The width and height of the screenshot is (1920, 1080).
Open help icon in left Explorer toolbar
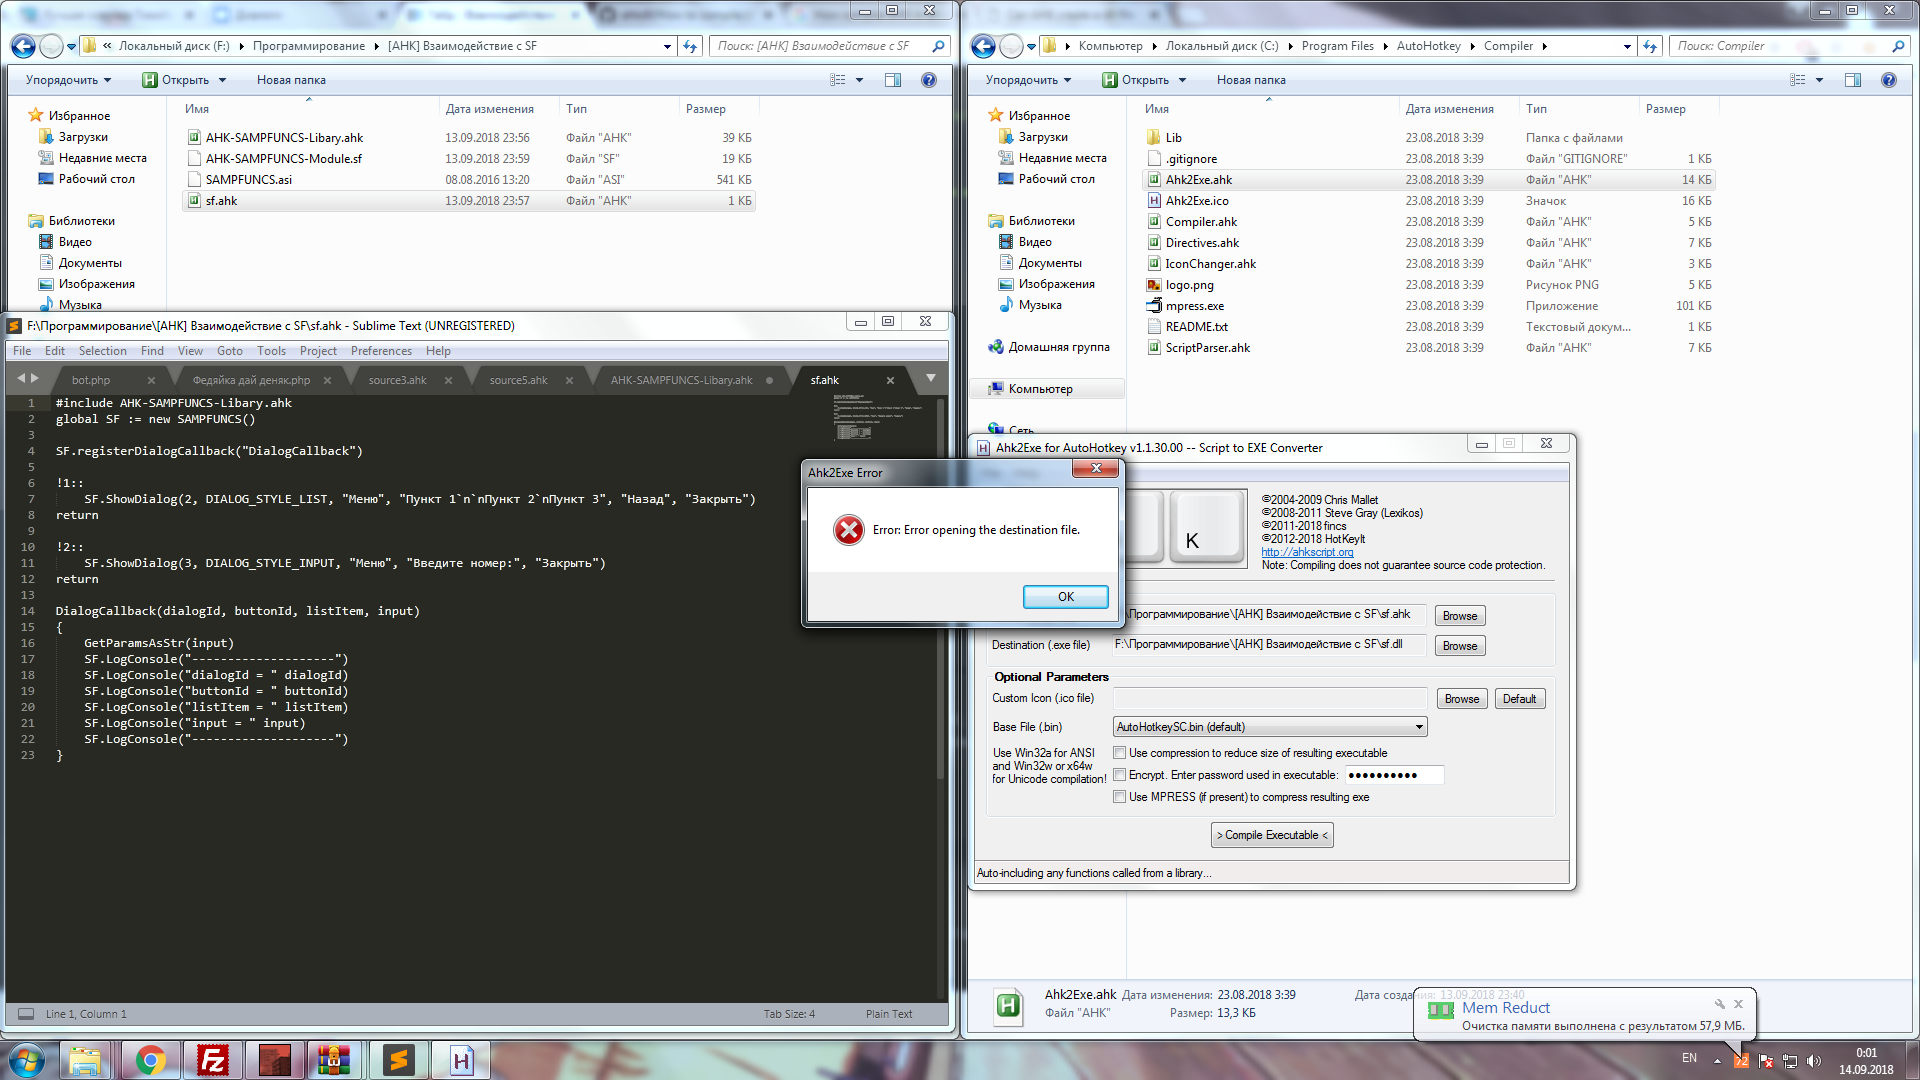point(929,80)
